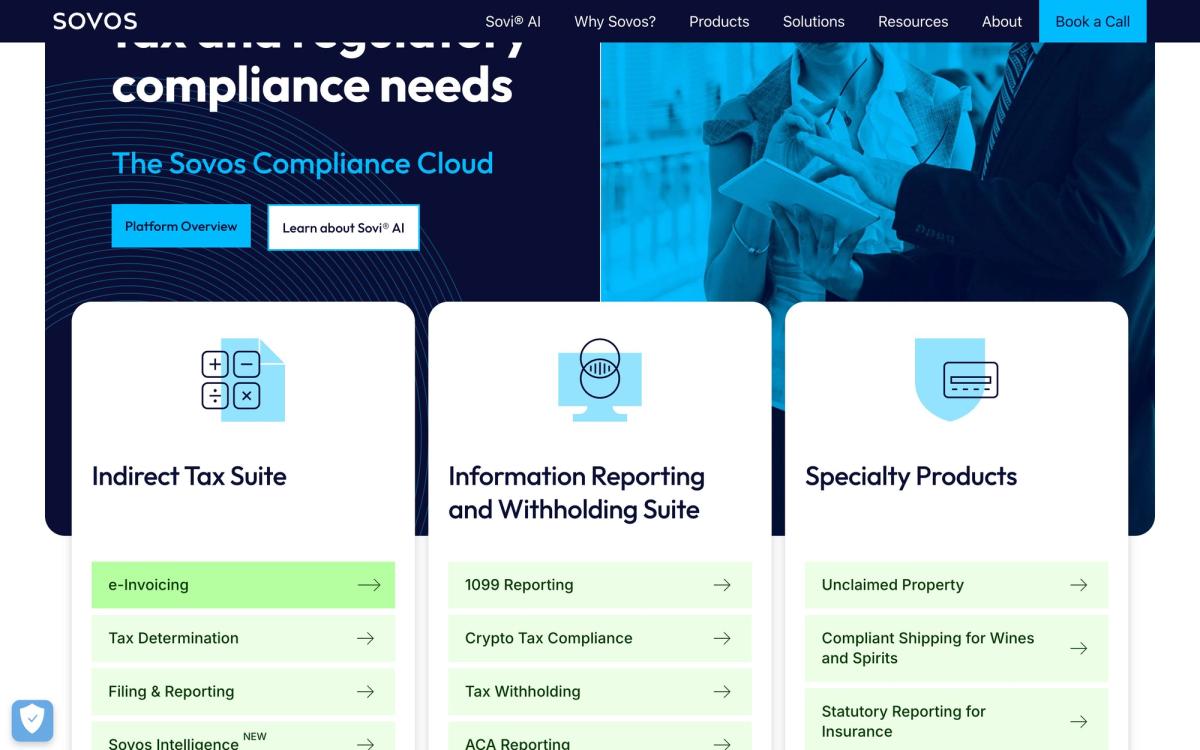Viewport: 1200px width, 750px height.
Task: Open the About menu
Action: pyautogui.click(x=1002, y=21)
